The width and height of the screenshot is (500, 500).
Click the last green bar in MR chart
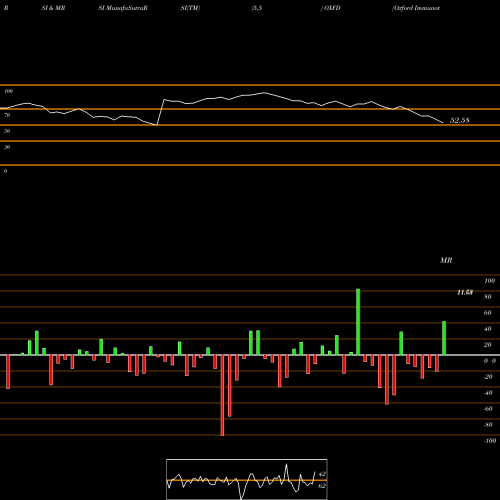tap(444, 338)
